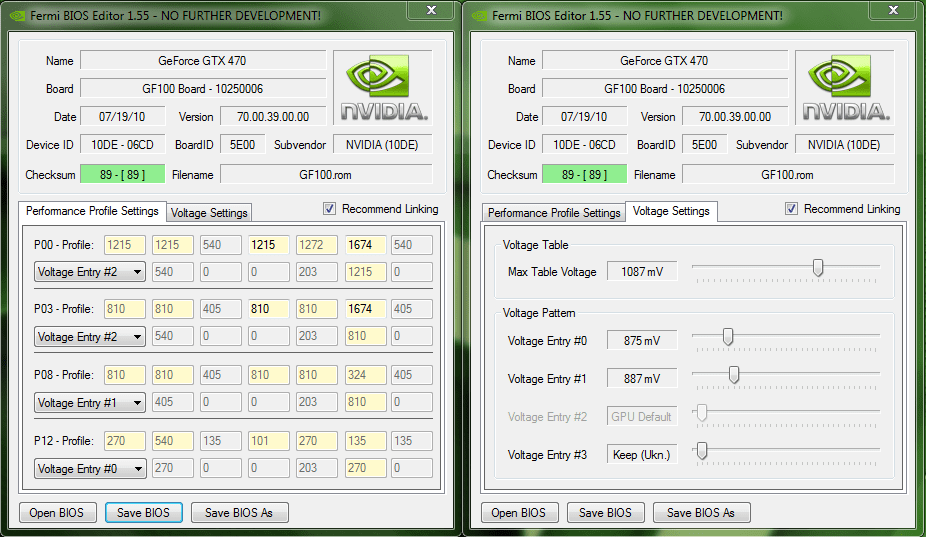Click left window title bar app icon
926x537 pixels.
click(18, 15)
